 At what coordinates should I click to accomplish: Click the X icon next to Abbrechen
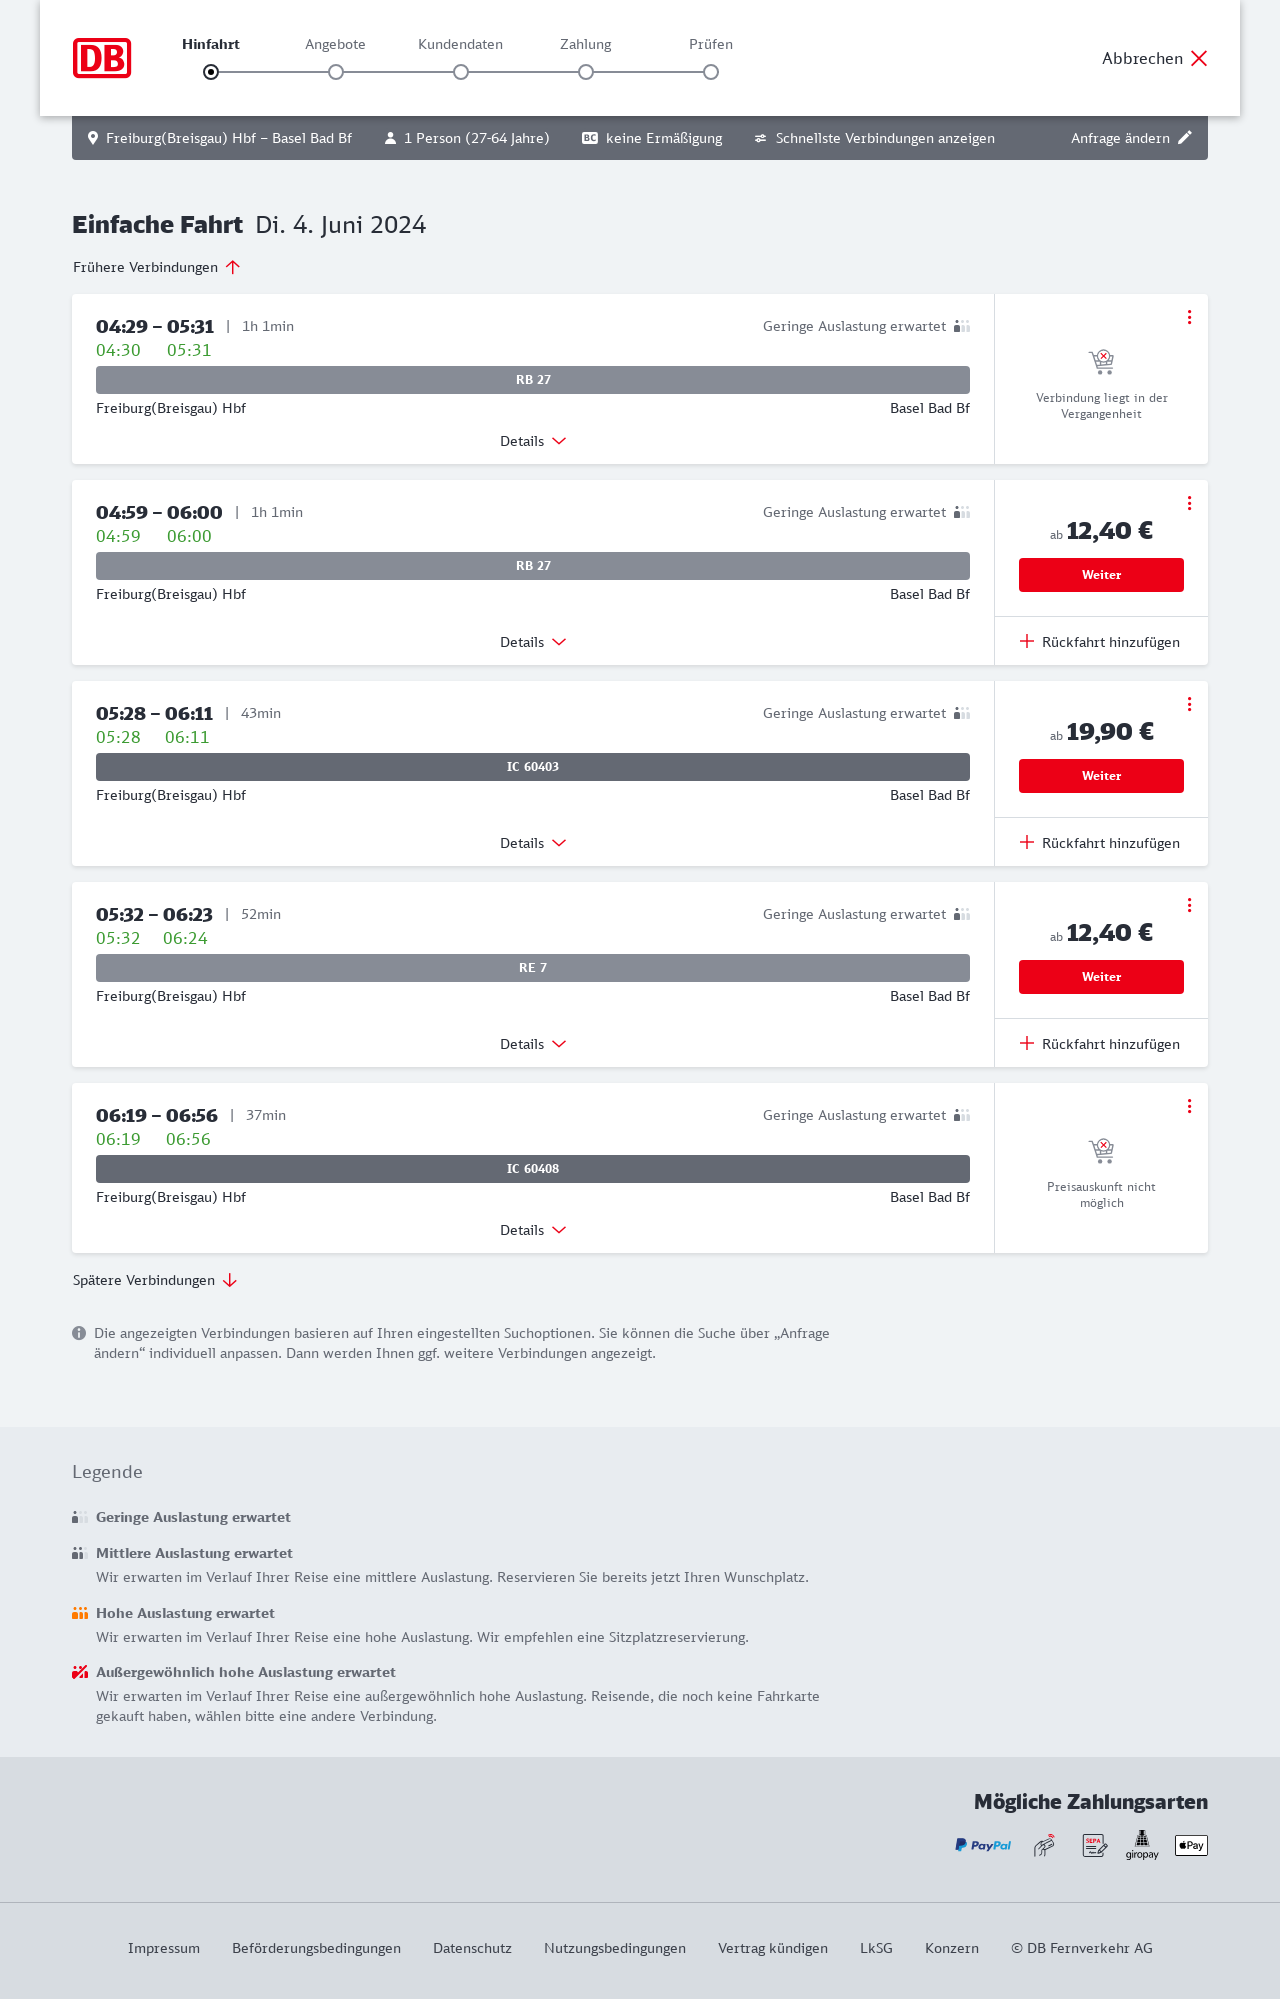[x=1199, y=58]
